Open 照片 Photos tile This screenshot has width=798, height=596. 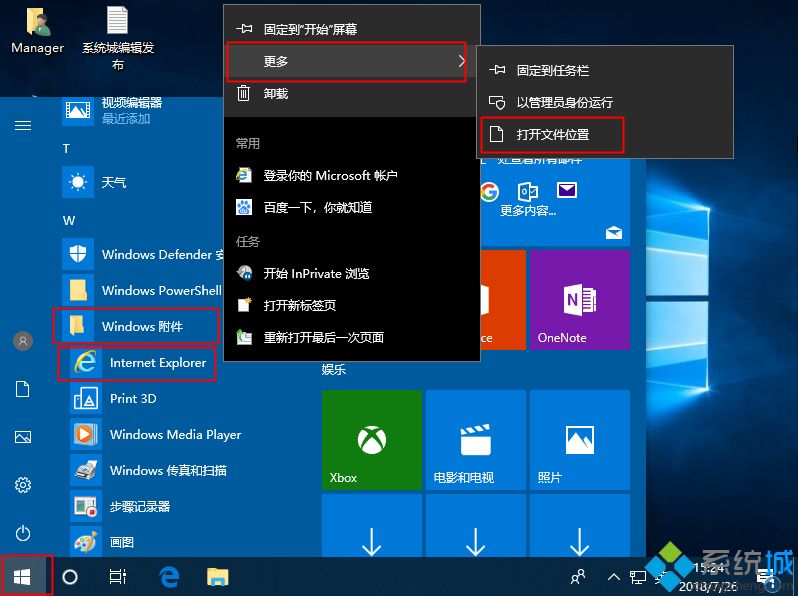point(580,440)
